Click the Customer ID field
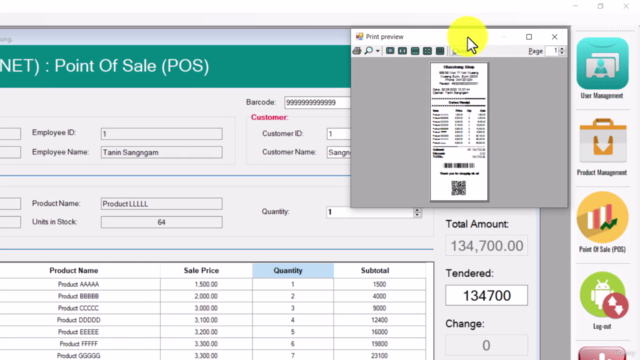This screenshot has width=640, height=360. point(338,133)
